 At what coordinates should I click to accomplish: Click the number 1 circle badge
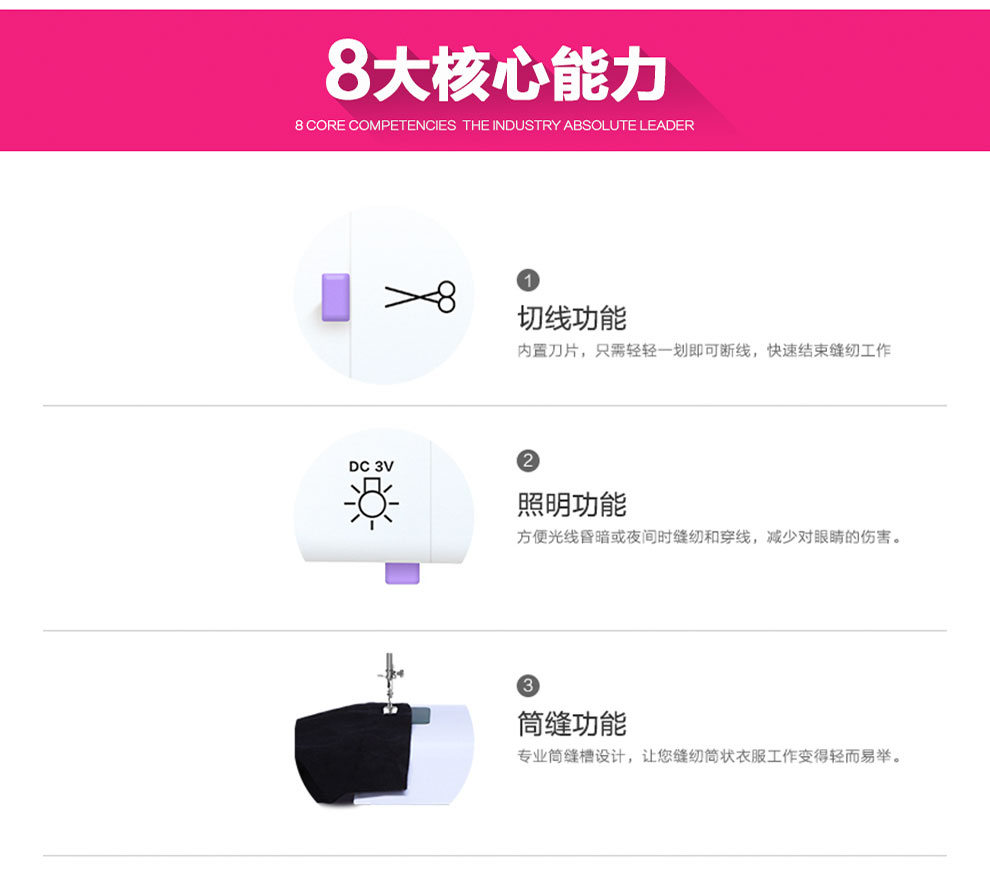pos(528,280)
